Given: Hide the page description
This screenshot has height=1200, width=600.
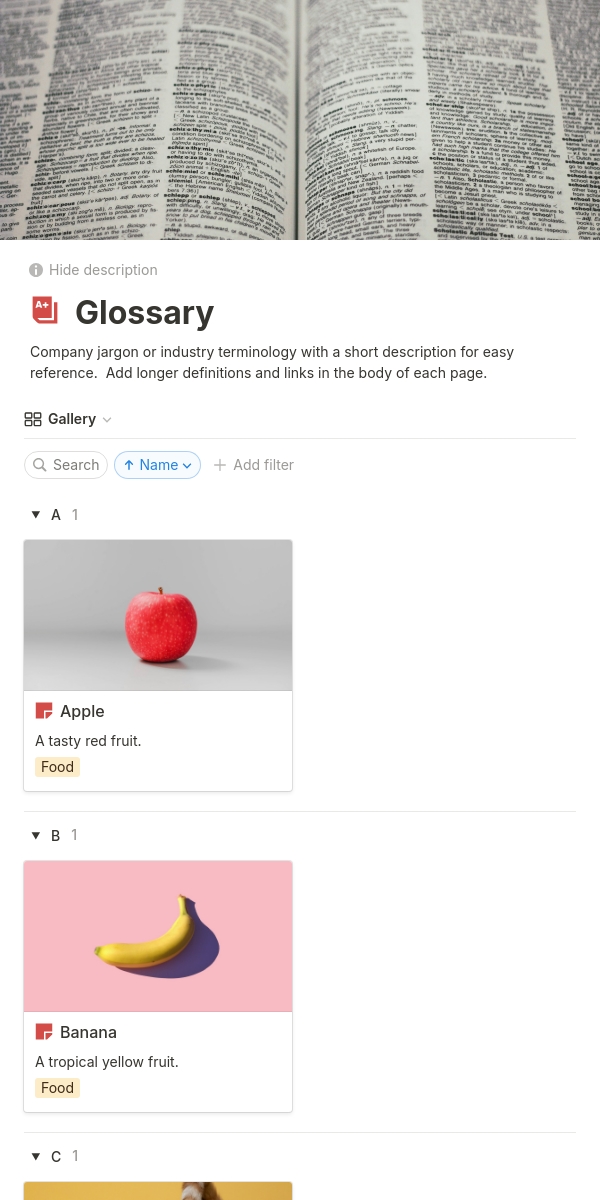Looking at the screenshot, I should point(103,270).
